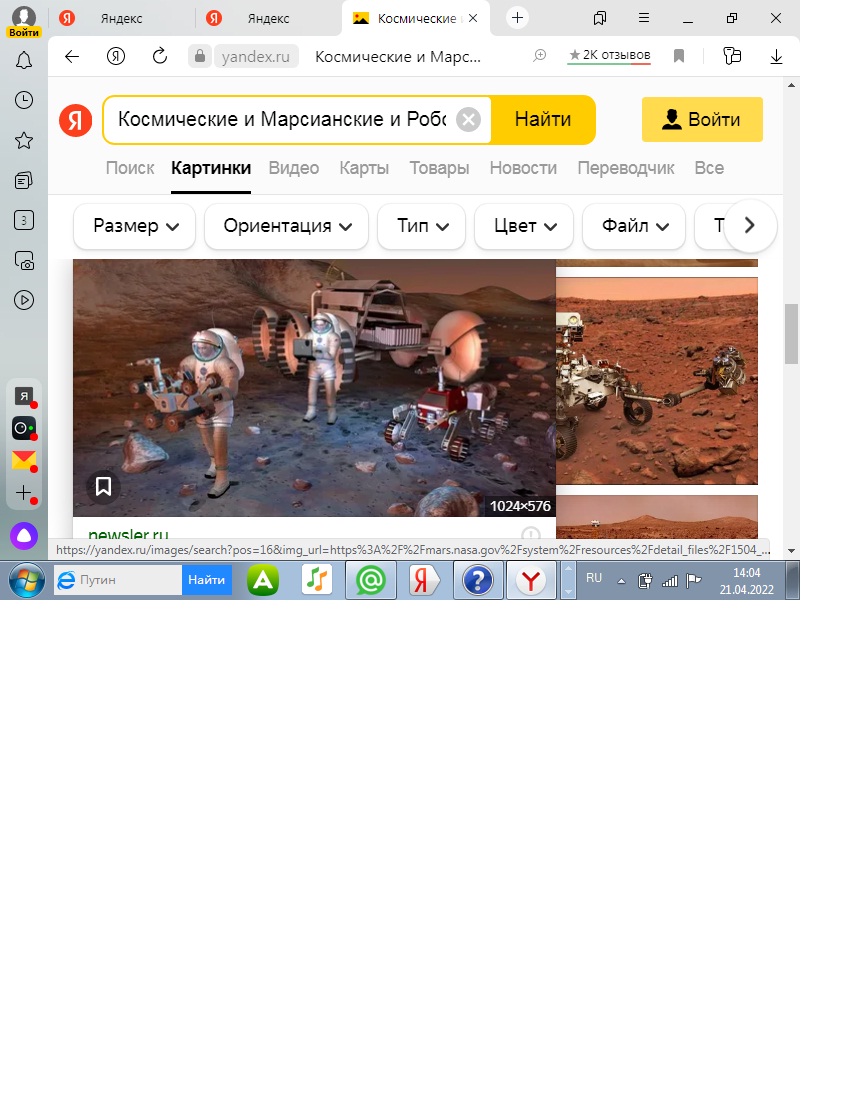The image size is (845, 1107).
Task: Go back with the arrow button
Action: click(x=72, y=56)
